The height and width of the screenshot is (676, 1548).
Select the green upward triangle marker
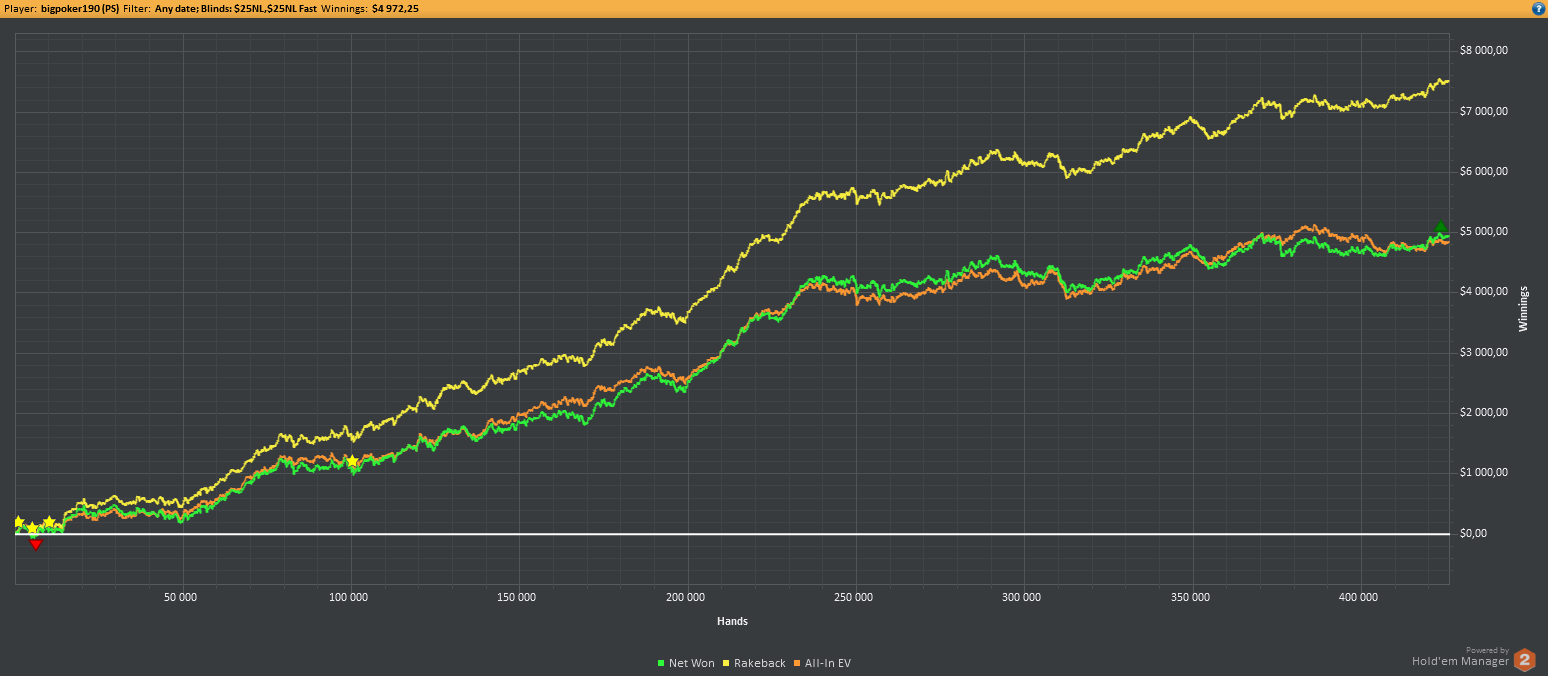point(1440,228)
